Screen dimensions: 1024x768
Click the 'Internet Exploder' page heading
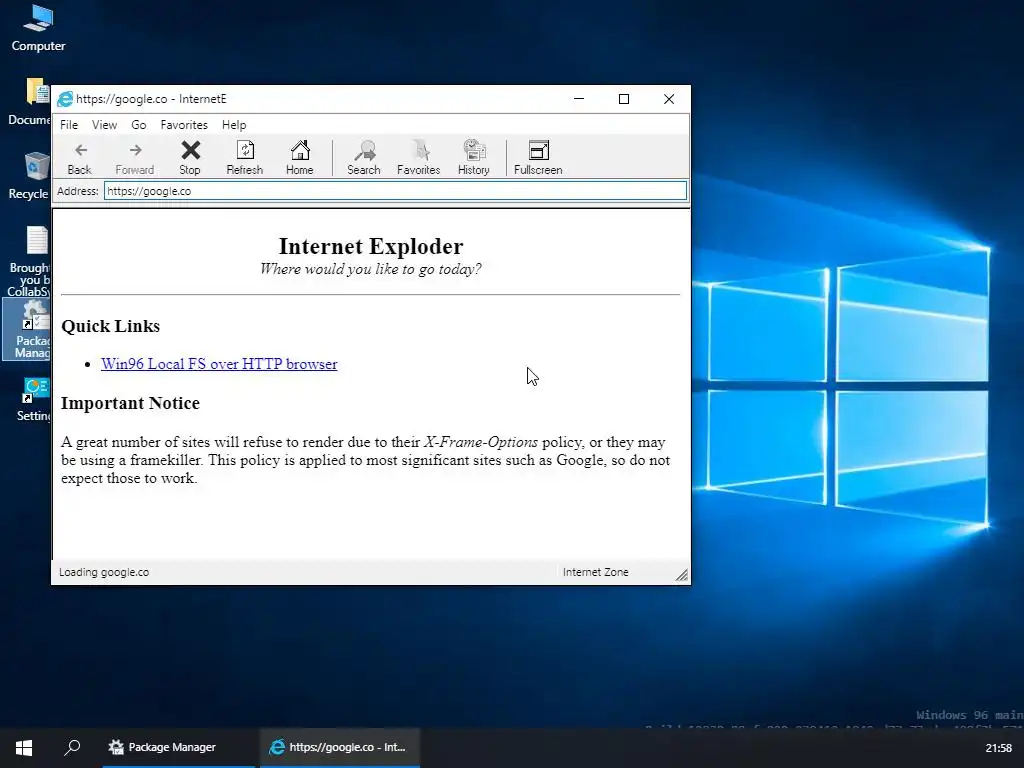click(x=371, y=246)
